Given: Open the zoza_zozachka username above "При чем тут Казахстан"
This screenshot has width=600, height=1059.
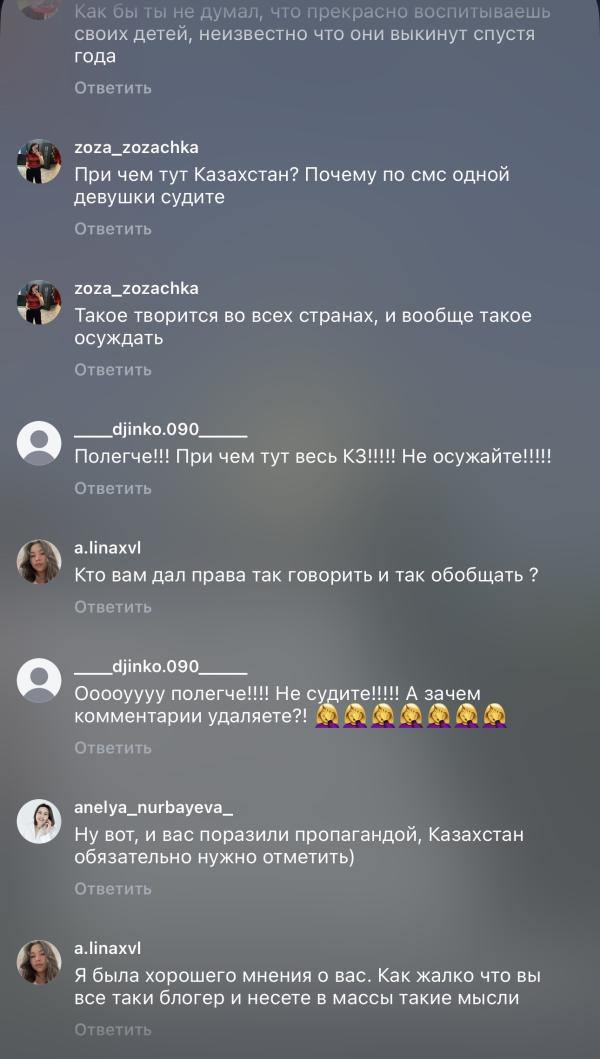Looking at the screenshot, I should point(136,148).
